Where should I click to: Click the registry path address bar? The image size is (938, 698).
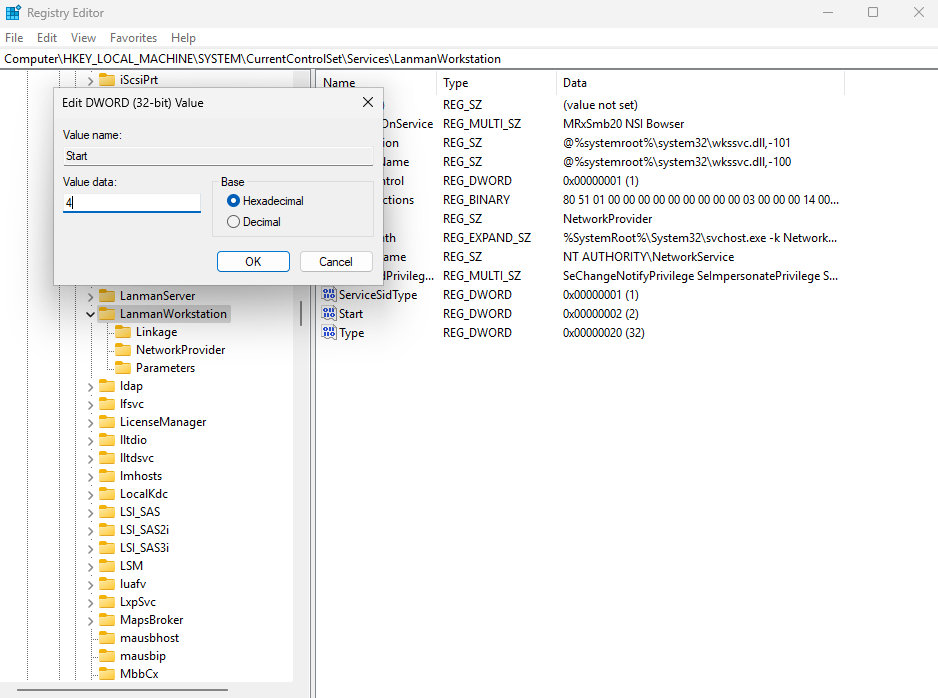pyautogui.click(x=469, y=59)
